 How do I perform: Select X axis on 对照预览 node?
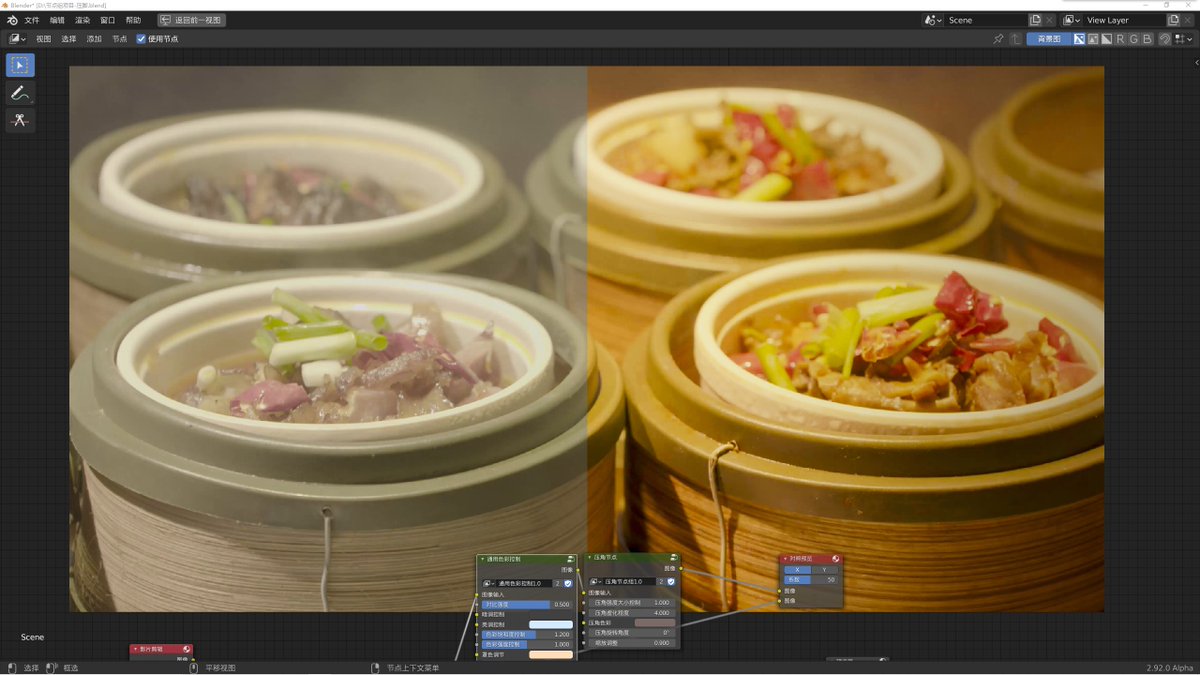[797, 570]
